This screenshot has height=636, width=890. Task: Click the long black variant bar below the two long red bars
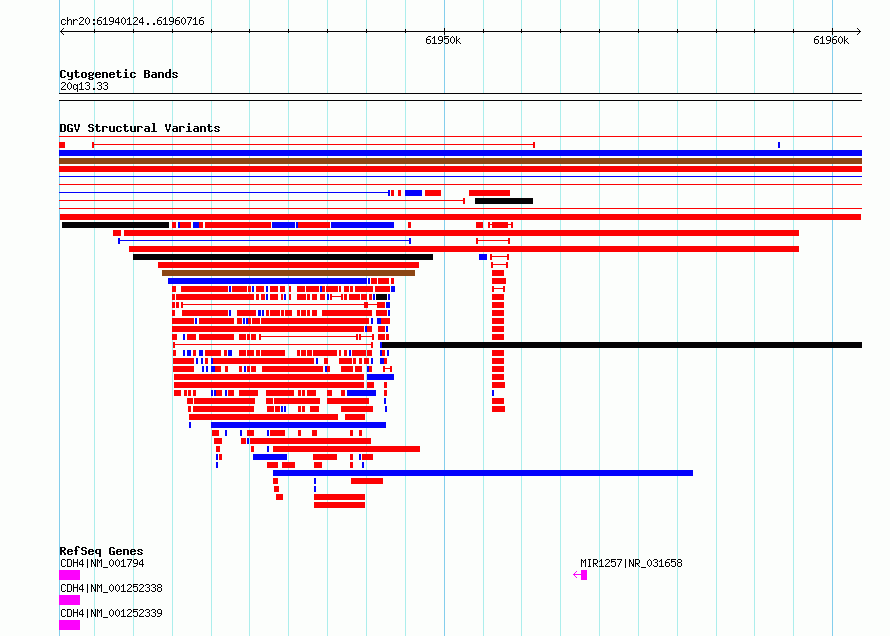283,257
